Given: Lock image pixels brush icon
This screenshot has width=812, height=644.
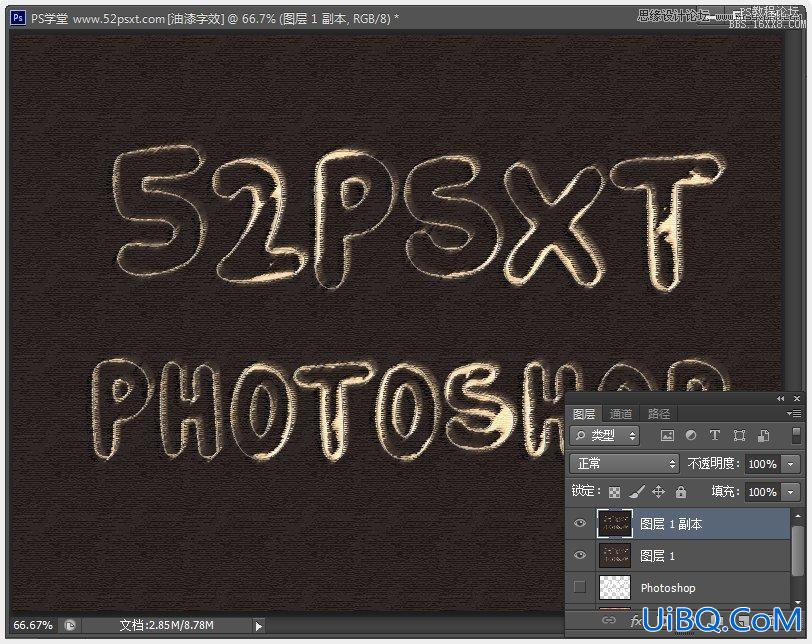Looking at the screenshot, I should [x=636, y=492].
